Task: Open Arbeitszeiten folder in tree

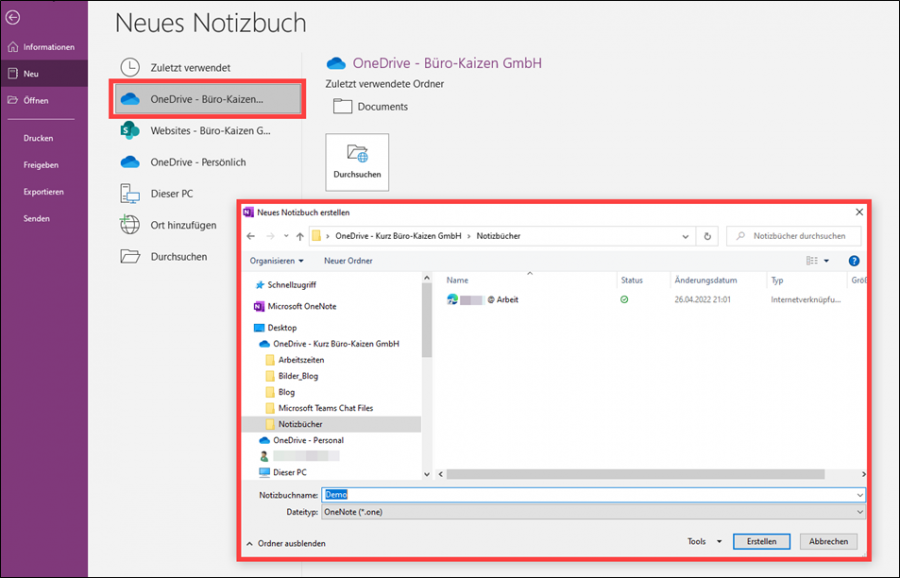Action: 295,360
